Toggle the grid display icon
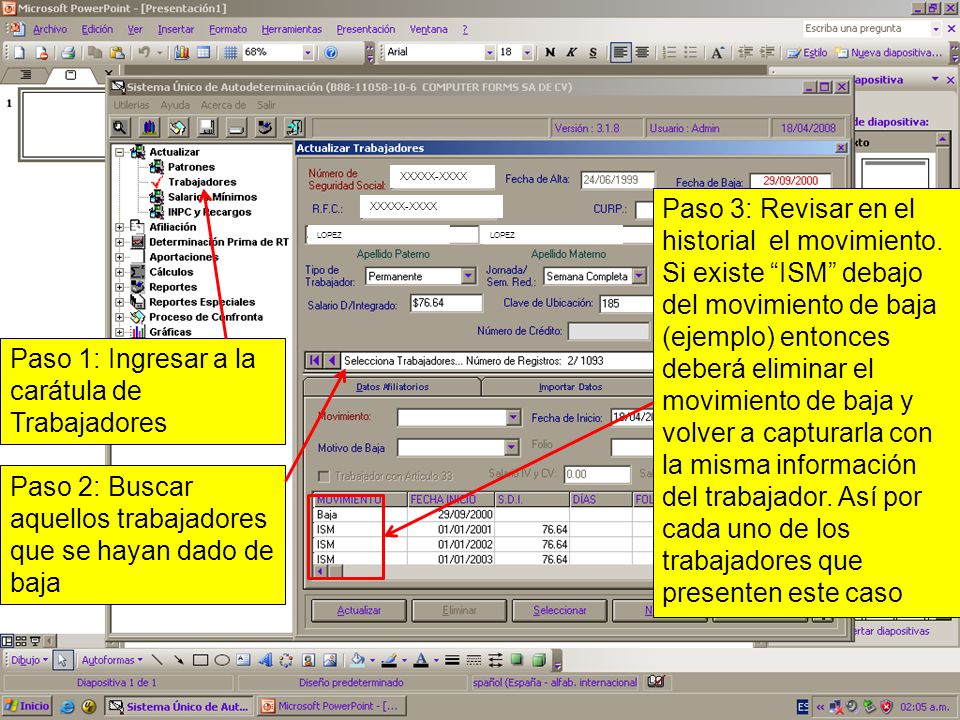 tap(230, 53)
